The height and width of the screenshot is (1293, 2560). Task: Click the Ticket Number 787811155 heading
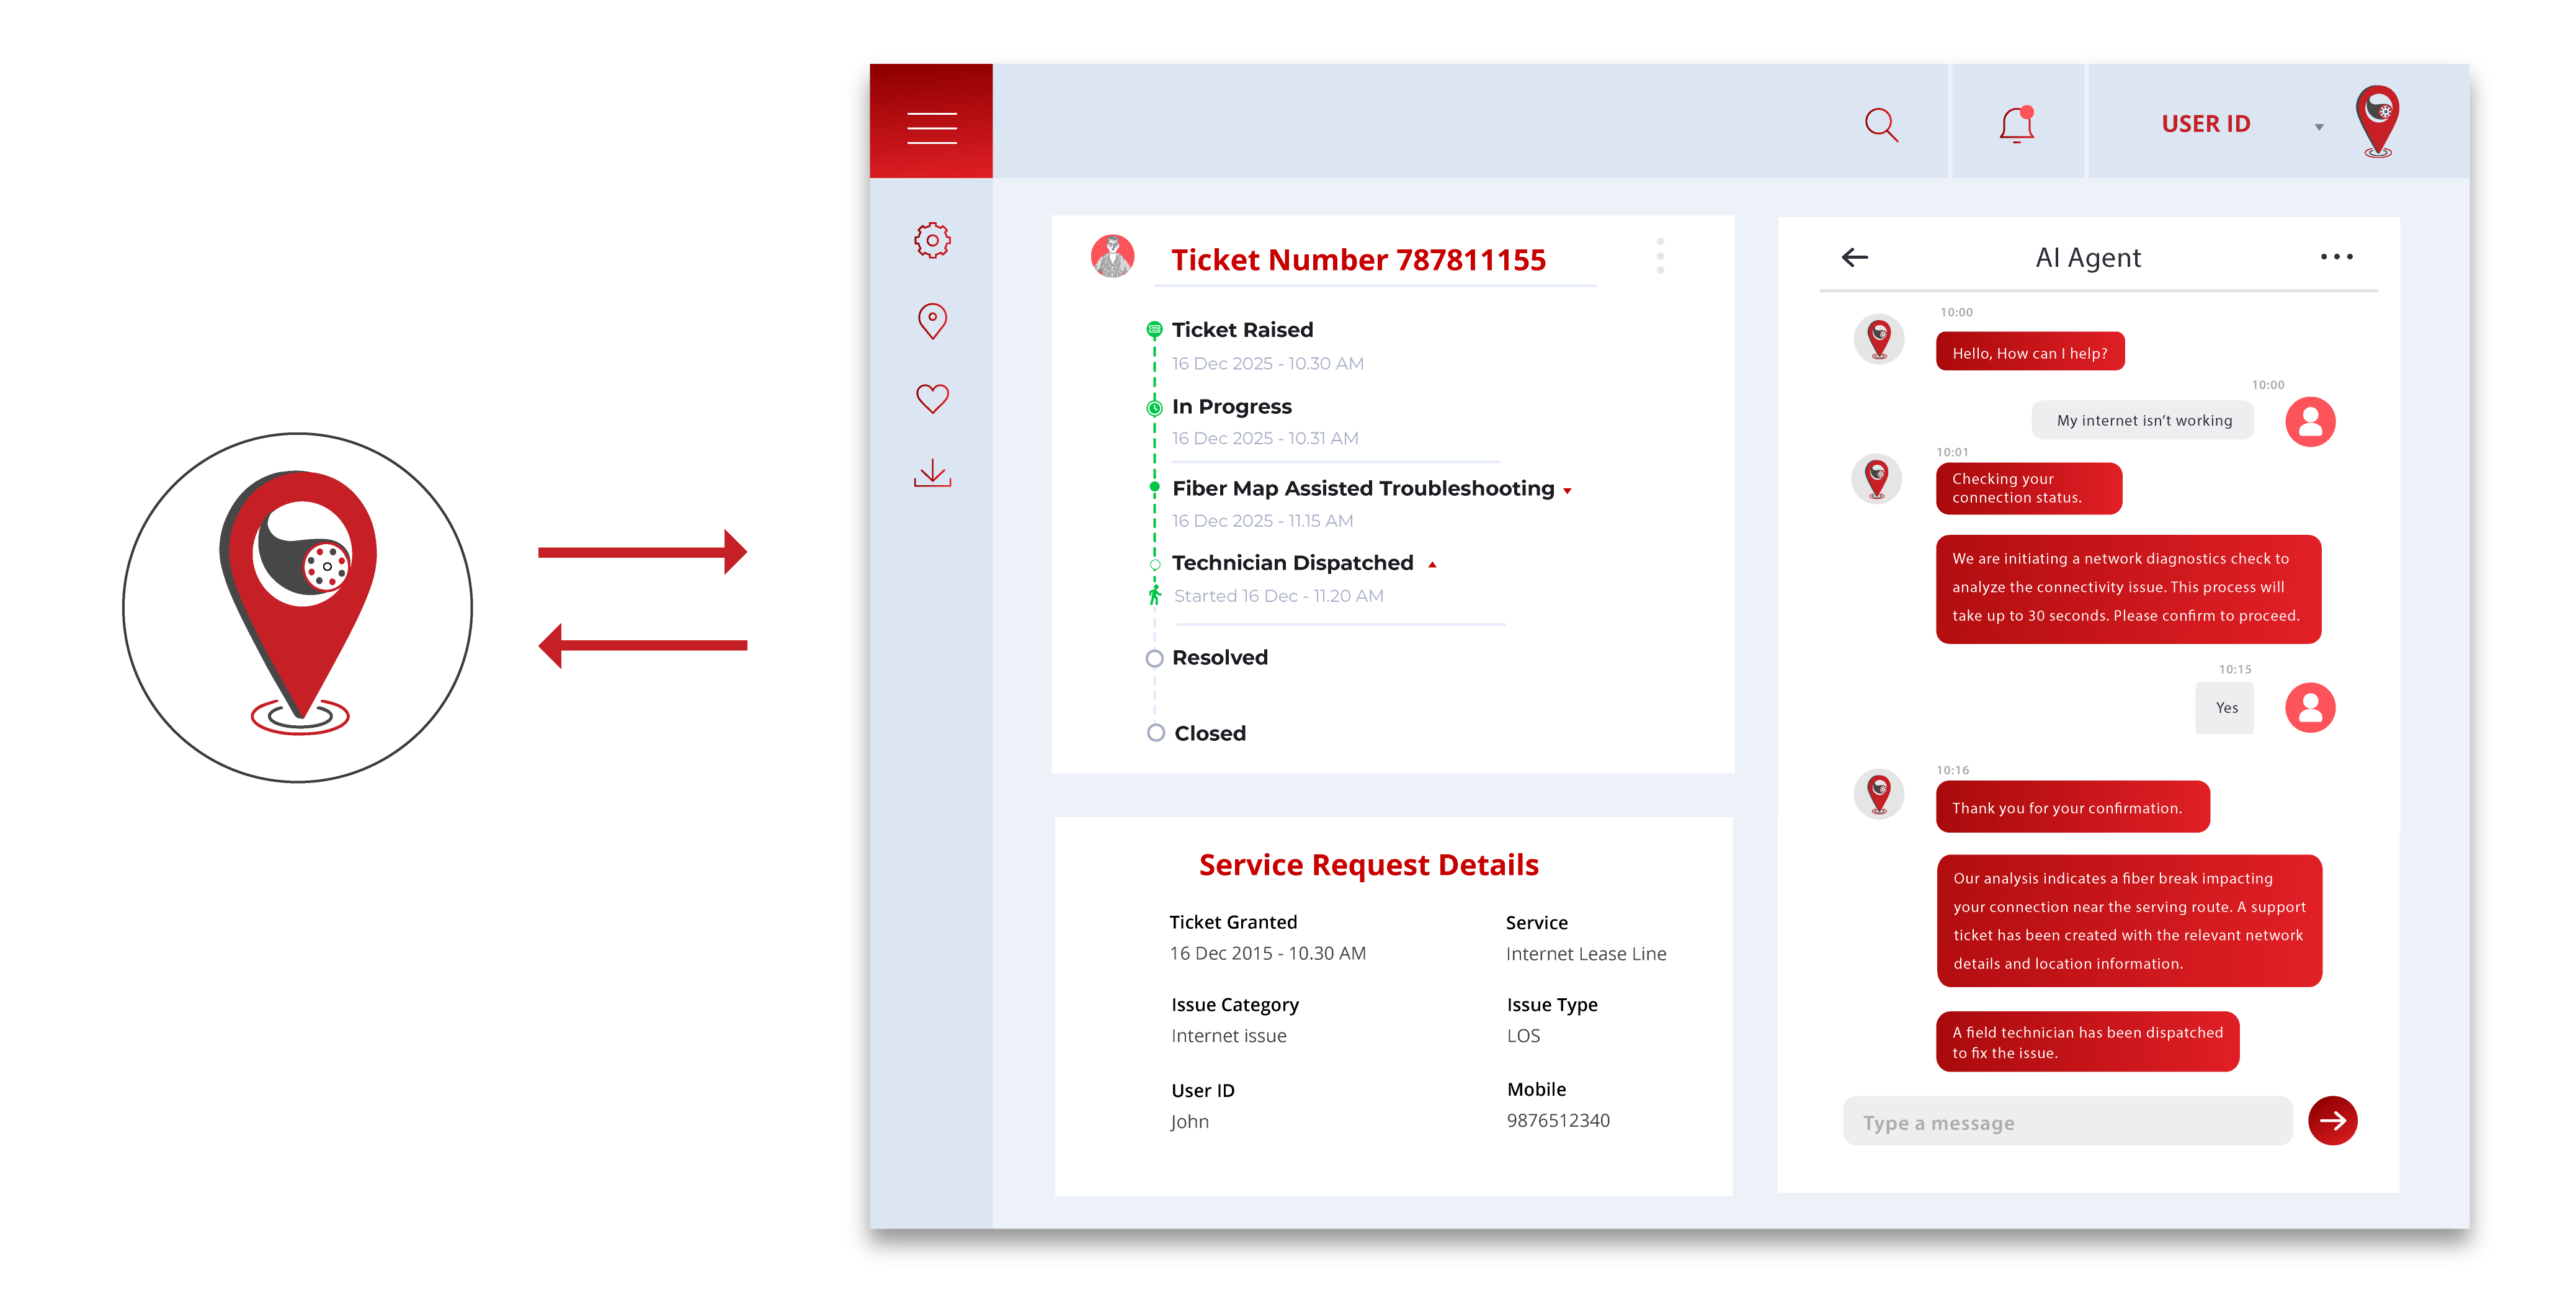1358,260
